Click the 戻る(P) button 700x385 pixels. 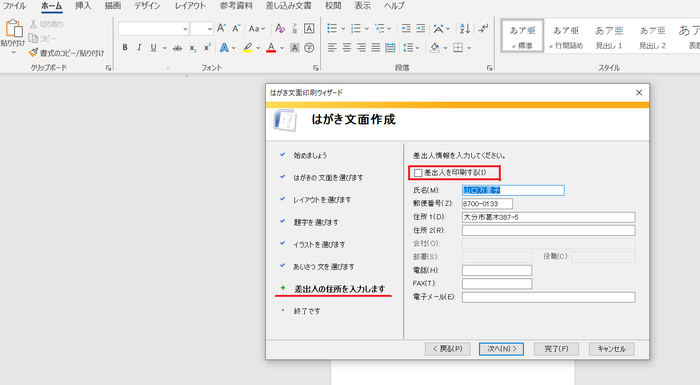(x=448, y=349)
